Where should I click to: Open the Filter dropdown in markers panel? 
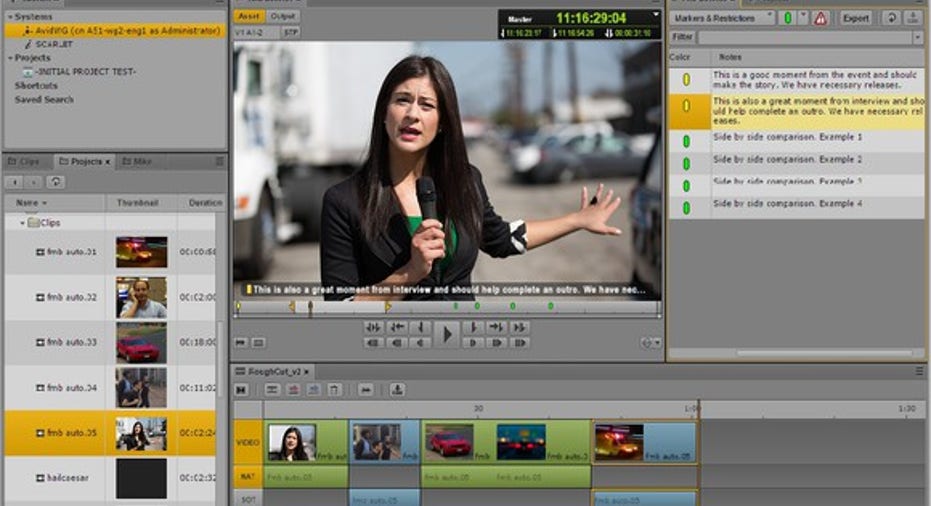(917, 37)
